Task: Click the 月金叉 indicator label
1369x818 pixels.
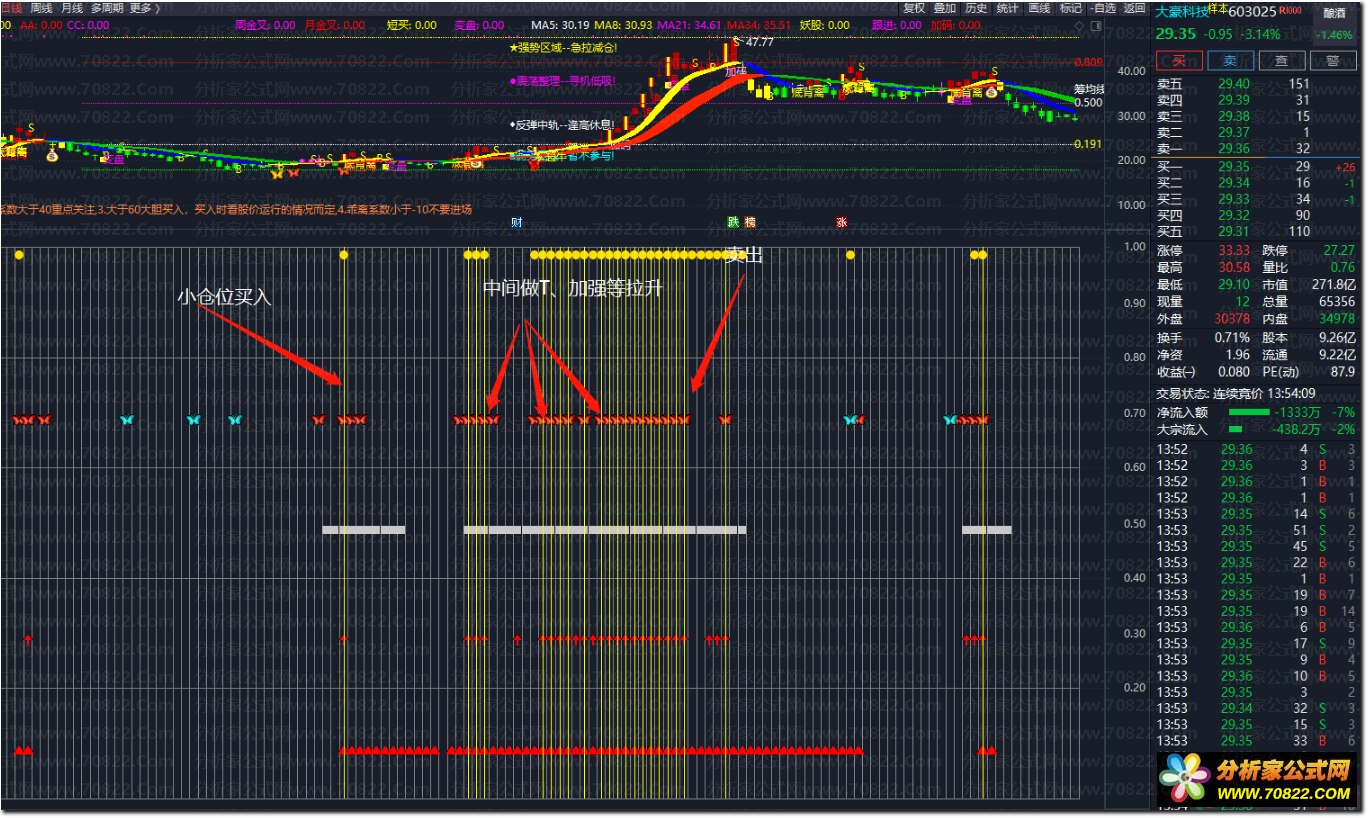Action: click(334, 25)
